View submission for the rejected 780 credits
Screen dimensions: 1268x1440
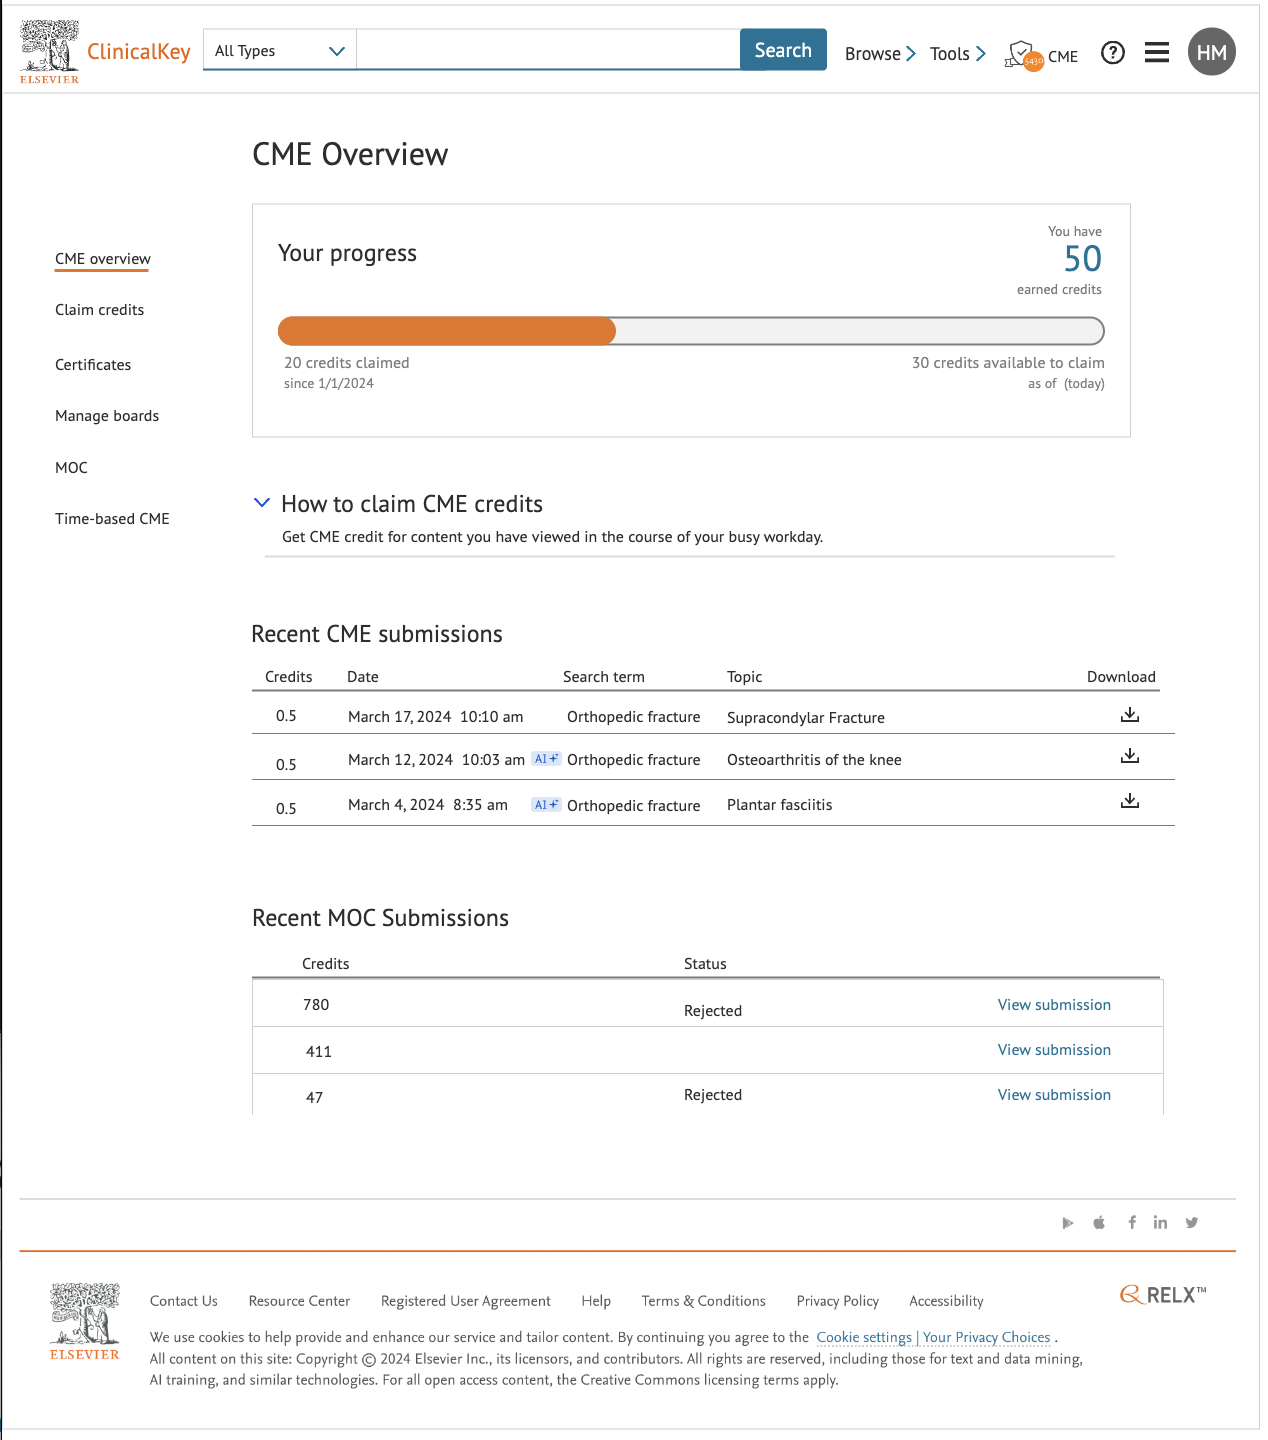pos(1053,1004)
